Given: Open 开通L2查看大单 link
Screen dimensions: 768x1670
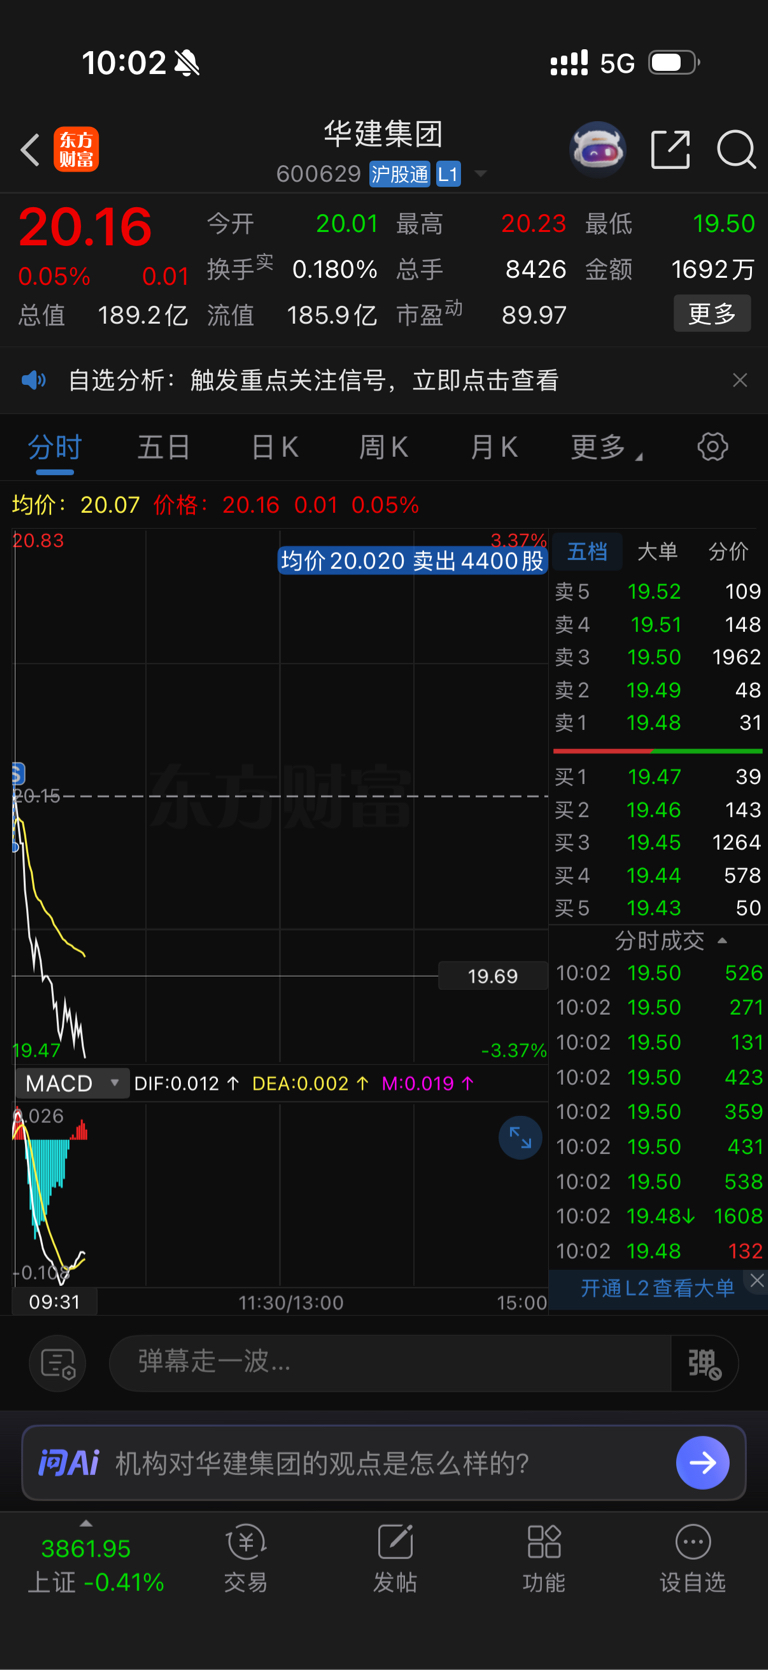Looking at the screenshot, I should point(657,1288).
